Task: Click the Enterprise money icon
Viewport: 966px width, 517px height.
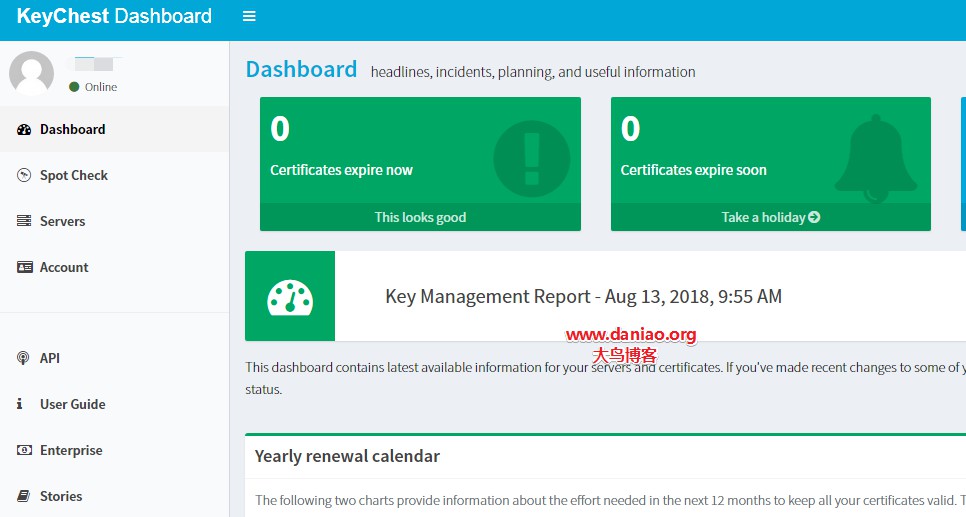Action: [24, 450]
